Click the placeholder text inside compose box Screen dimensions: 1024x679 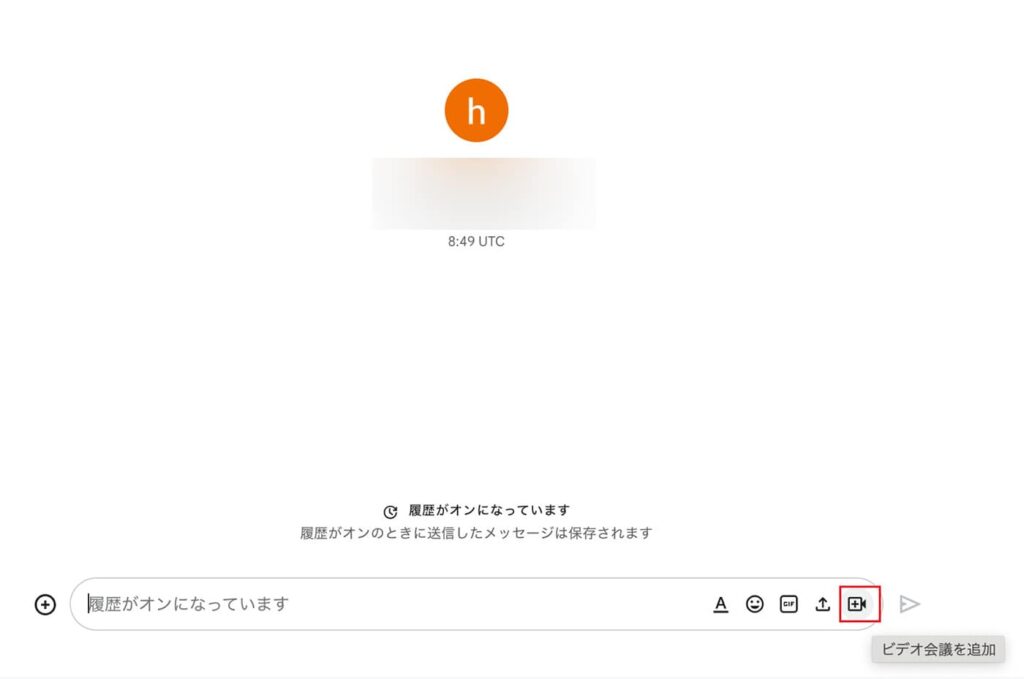coord(189,604)
